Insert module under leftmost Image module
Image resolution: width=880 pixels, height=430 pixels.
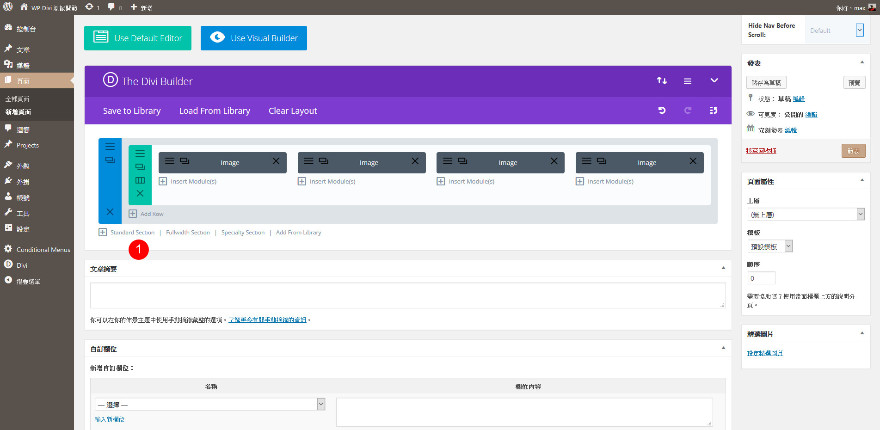point(187,181)
